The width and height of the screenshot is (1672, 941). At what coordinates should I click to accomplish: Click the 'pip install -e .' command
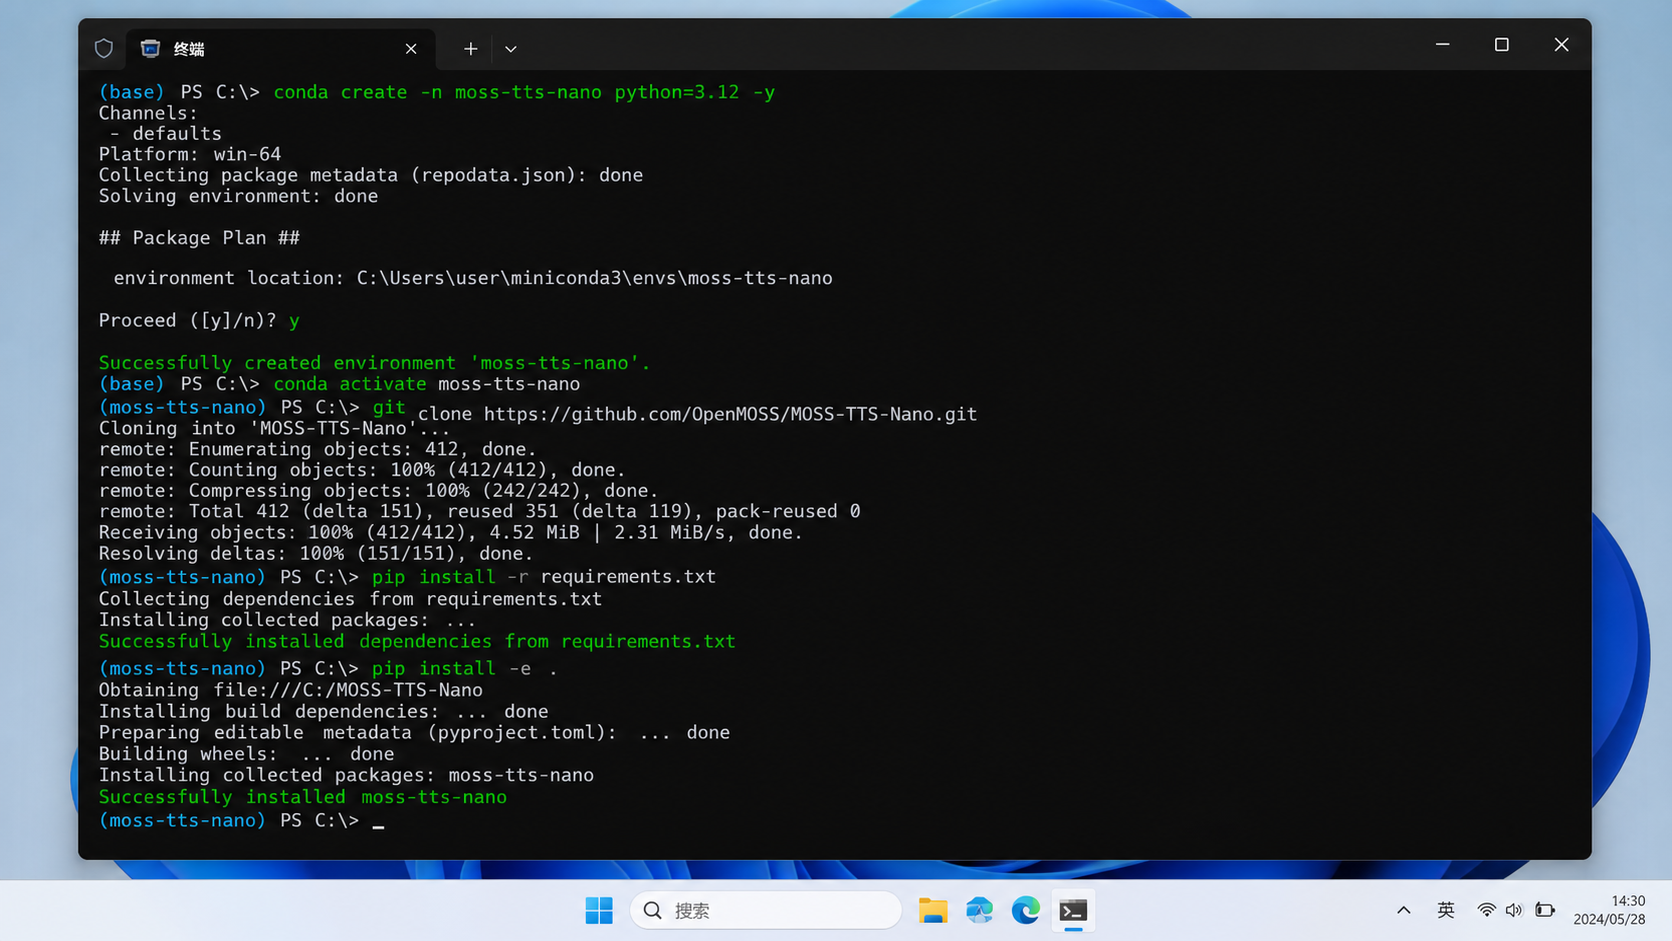tap(465, 668)
